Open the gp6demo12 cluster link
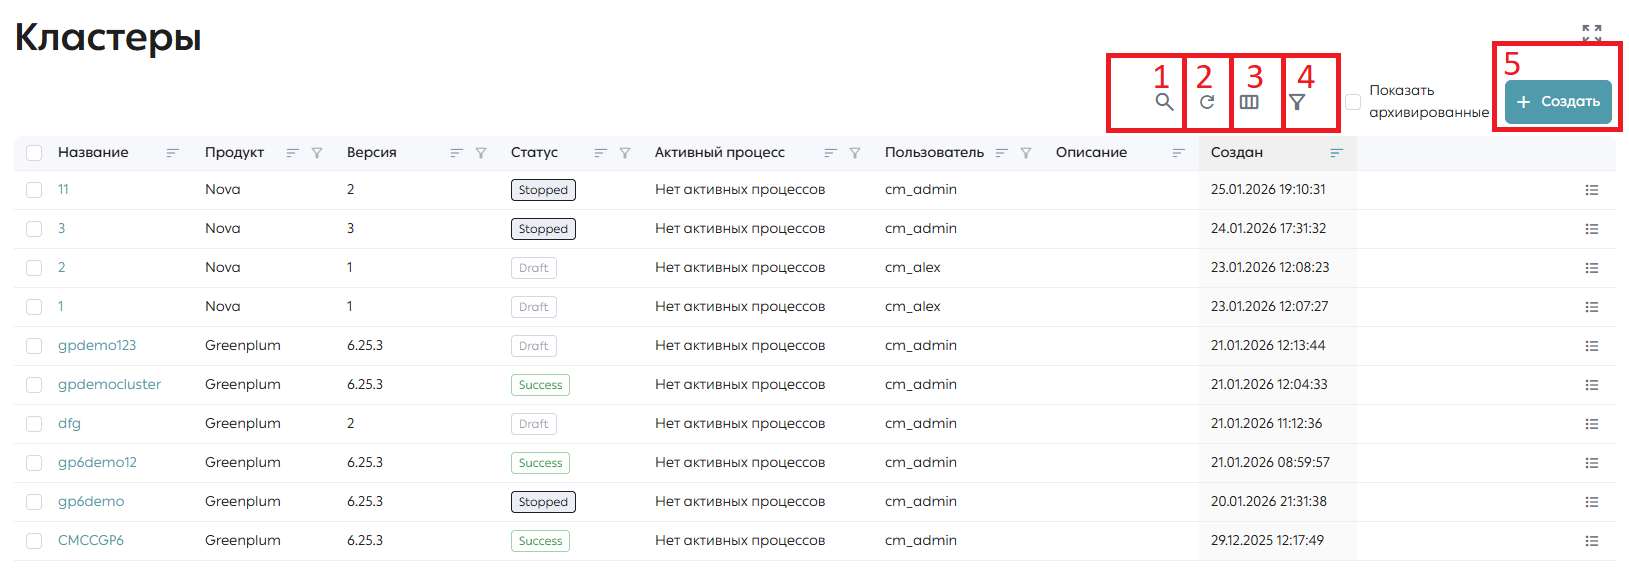Image resolution: width=1629 pixels, height=580 pixels. click(97, 462)
